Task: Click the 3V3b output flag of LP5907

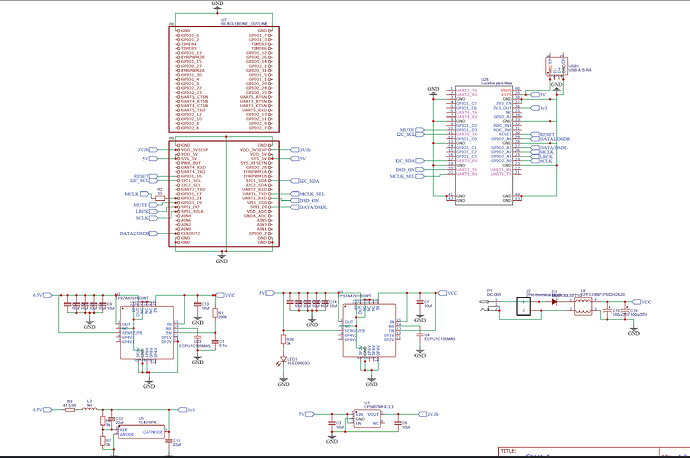Action: 422,414
